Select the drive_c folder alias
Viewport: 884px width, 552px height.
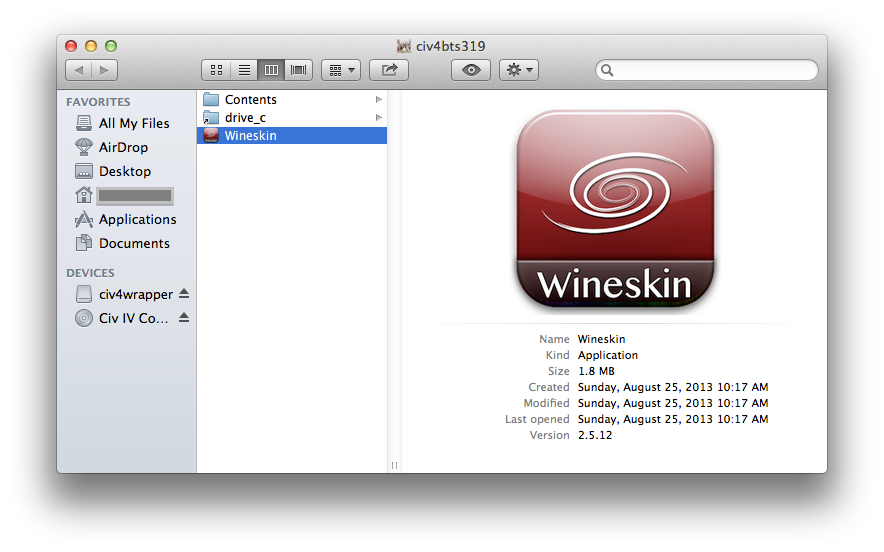(x=292, y=118)
